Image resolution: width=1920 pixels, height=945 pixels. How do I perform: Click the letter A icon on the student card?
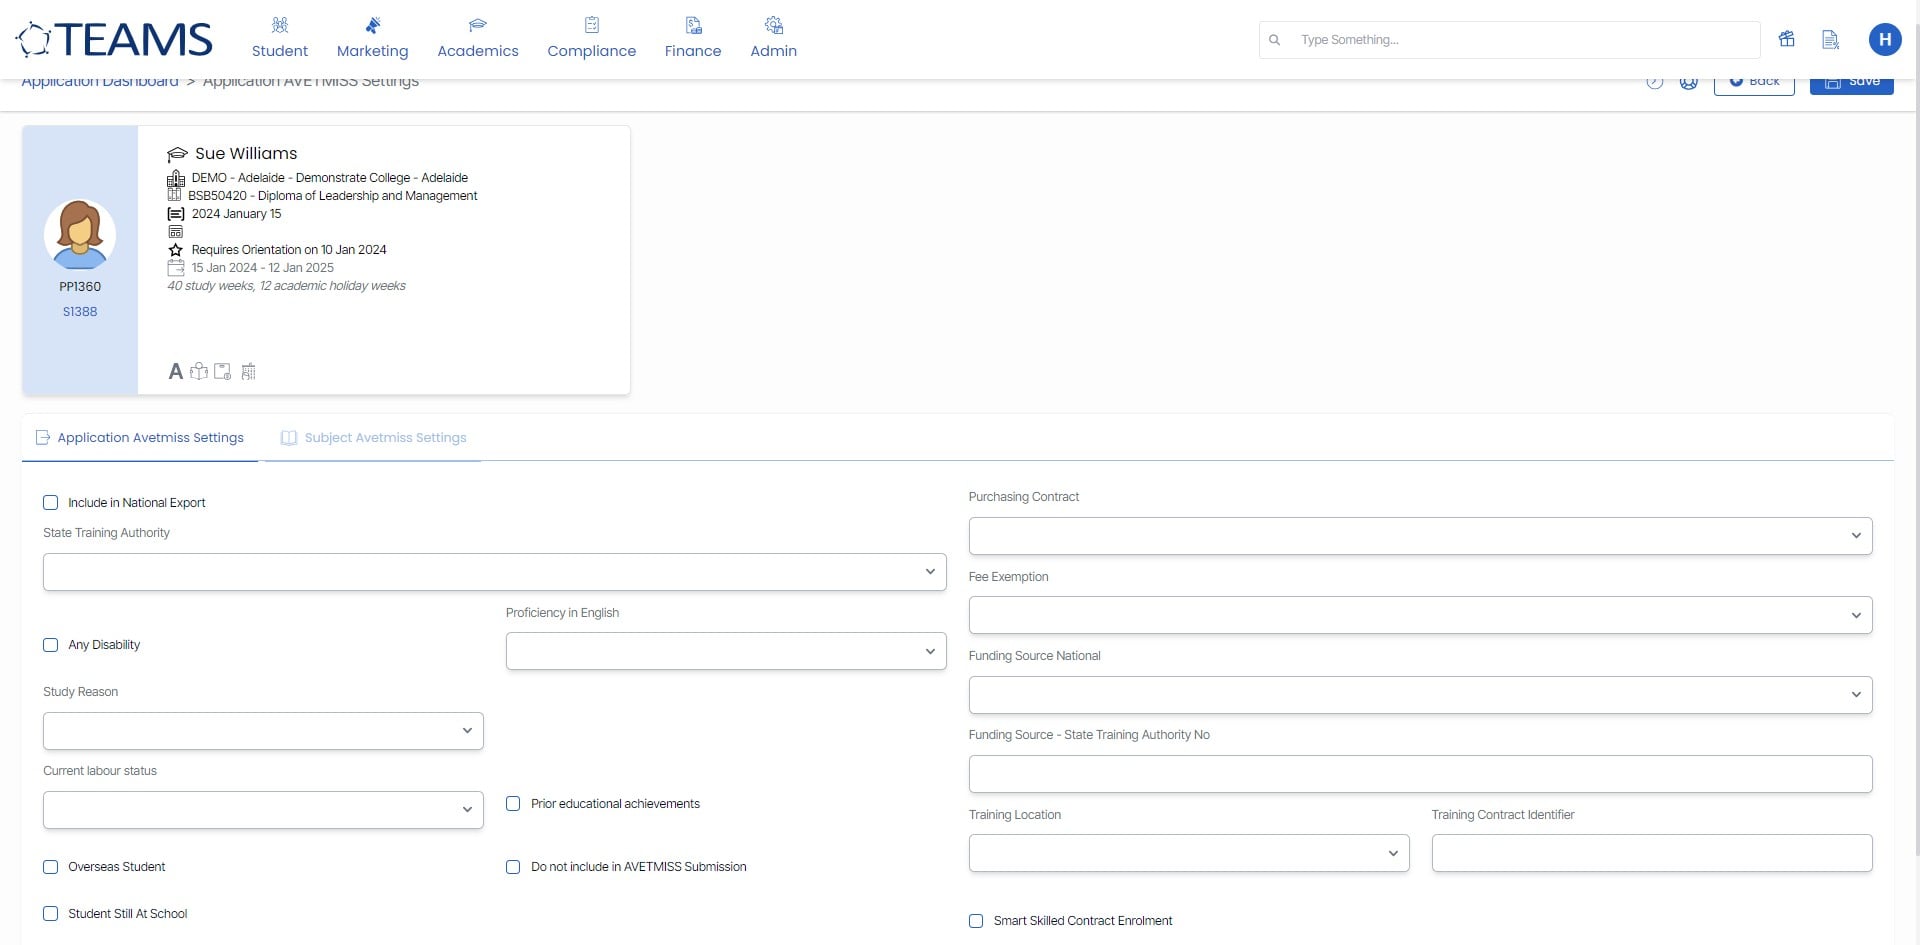coord(176,371)
